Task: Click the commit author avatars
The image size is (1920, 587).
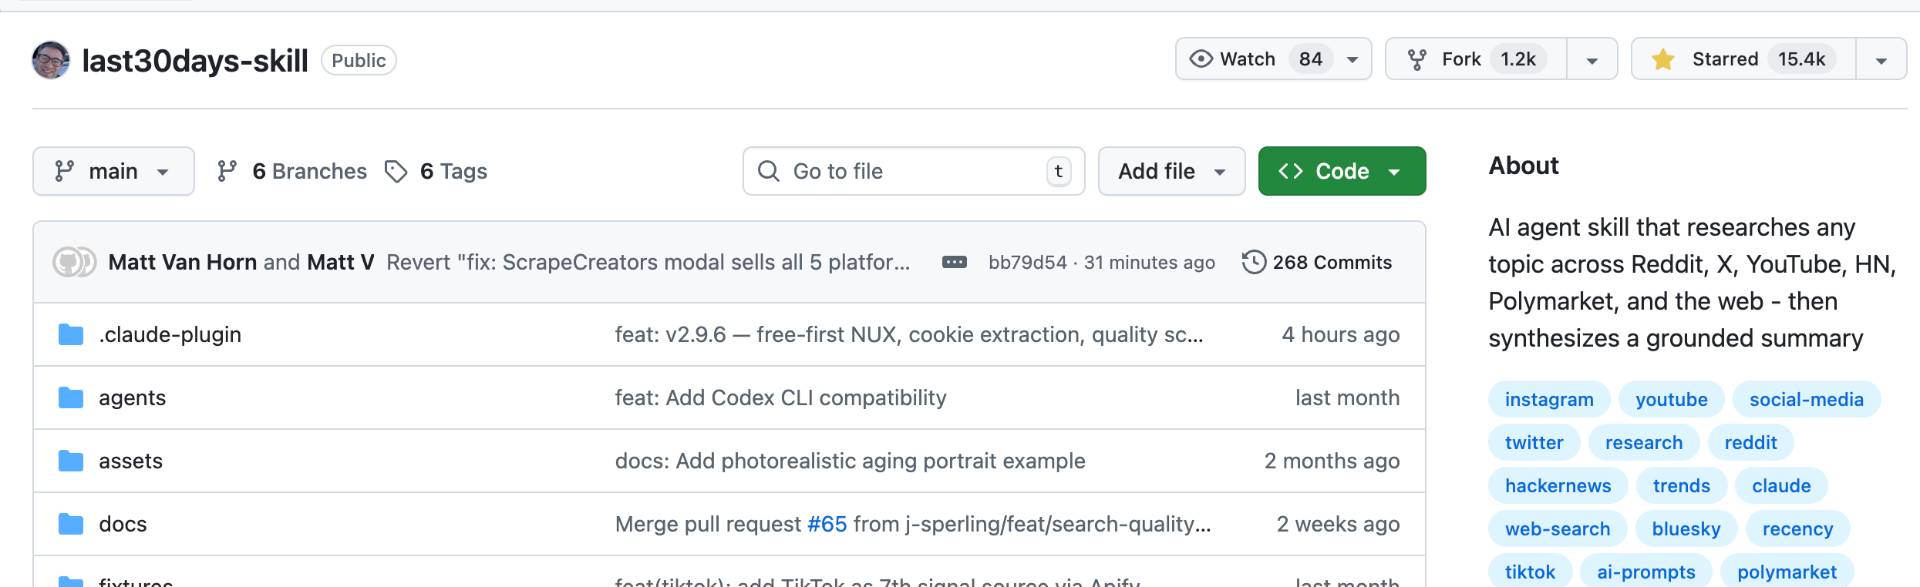Action: pyautogui.click(x=74, y=262)
